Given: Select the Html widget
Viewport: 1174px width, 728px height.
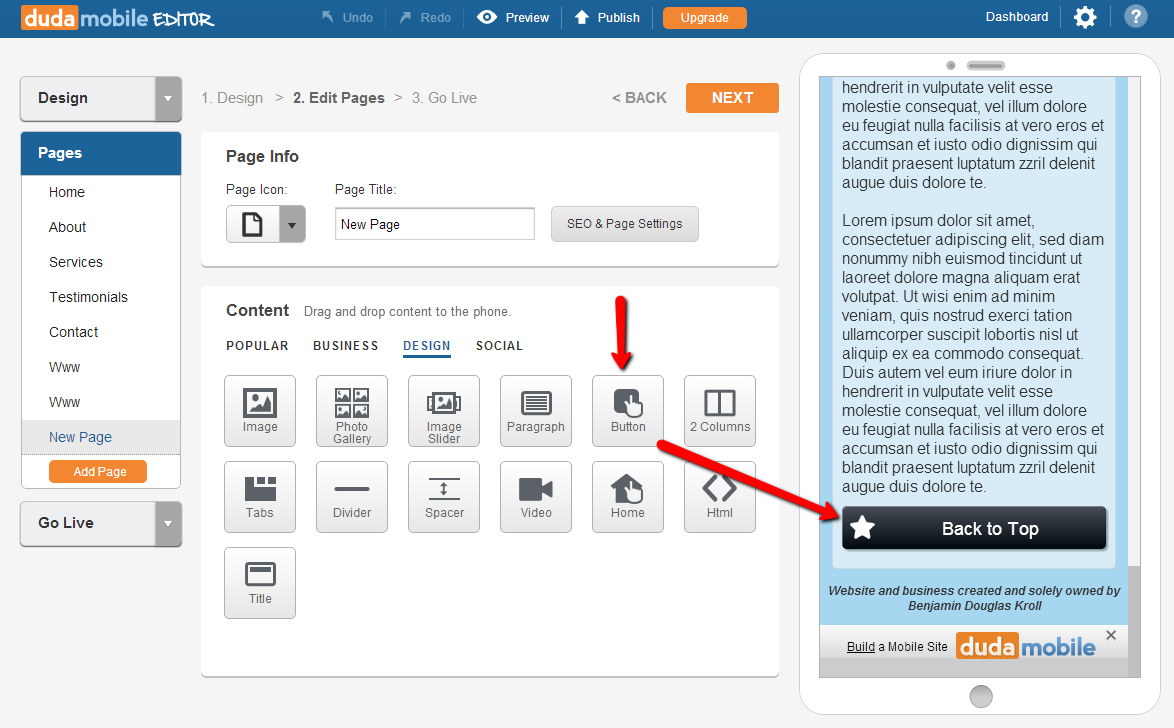Looking at the screenshot, I should pyautogui.click(x=720, y=497).
